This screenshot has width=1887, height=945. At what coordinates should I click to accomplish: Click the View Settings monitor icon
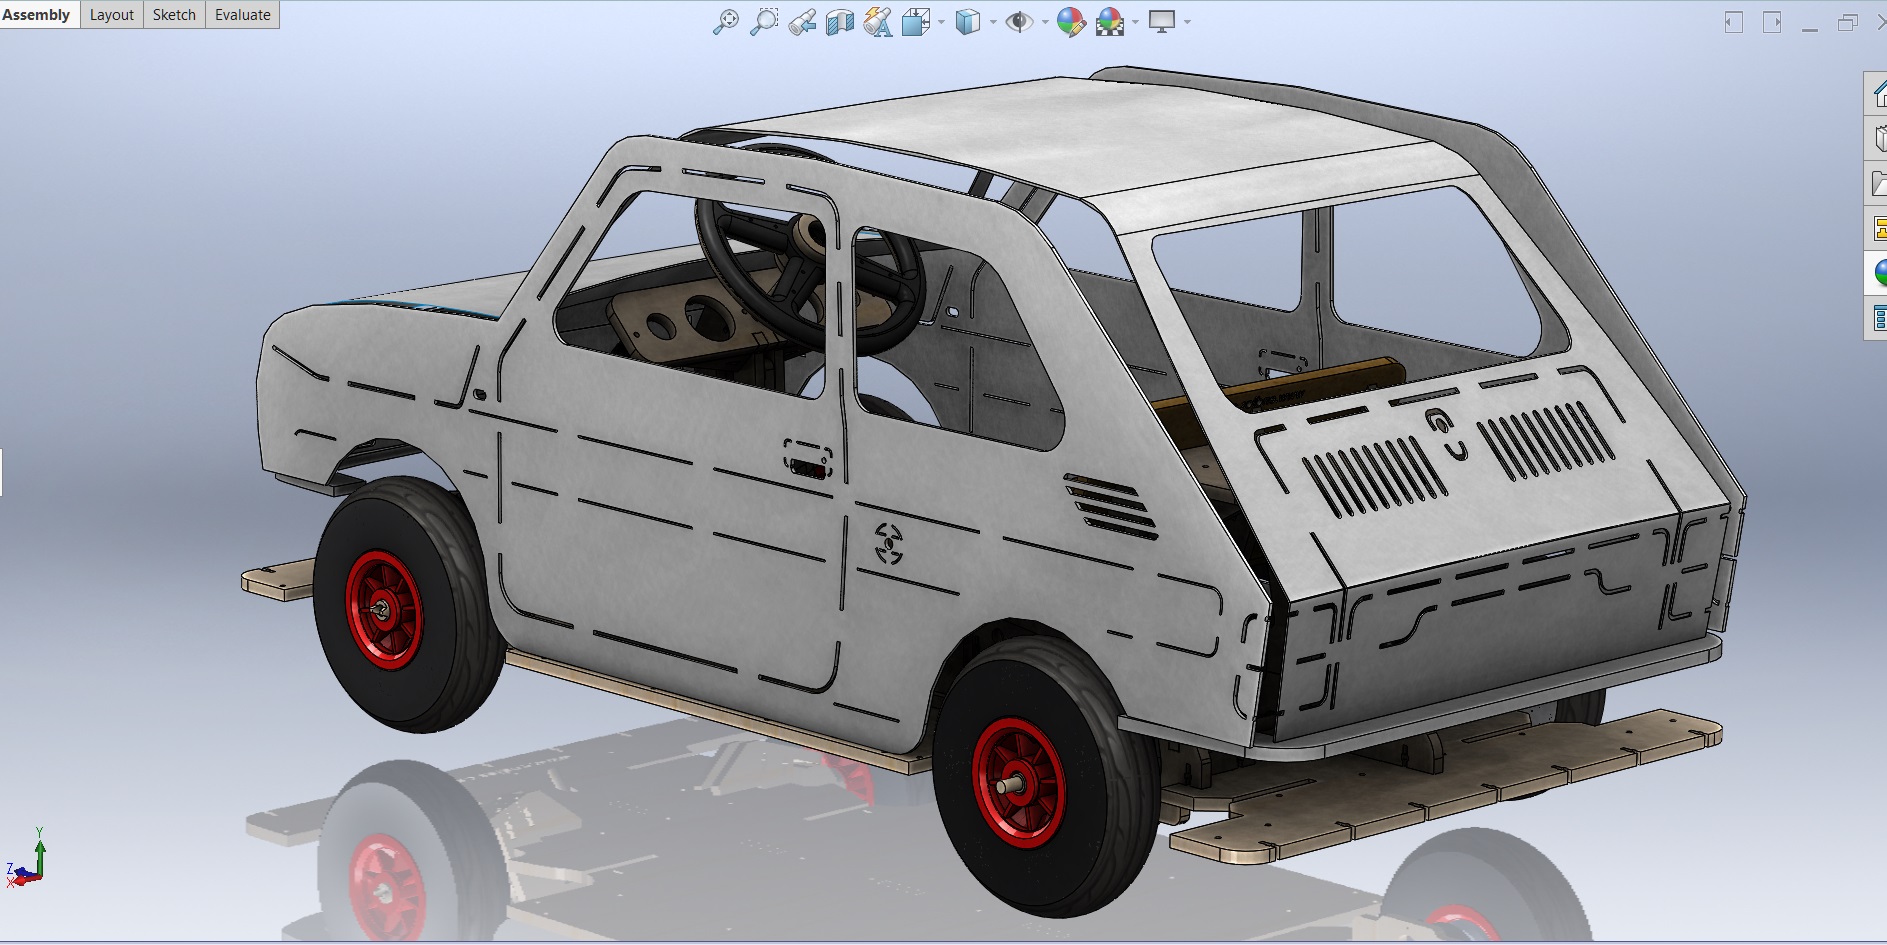coord(1162,21)
